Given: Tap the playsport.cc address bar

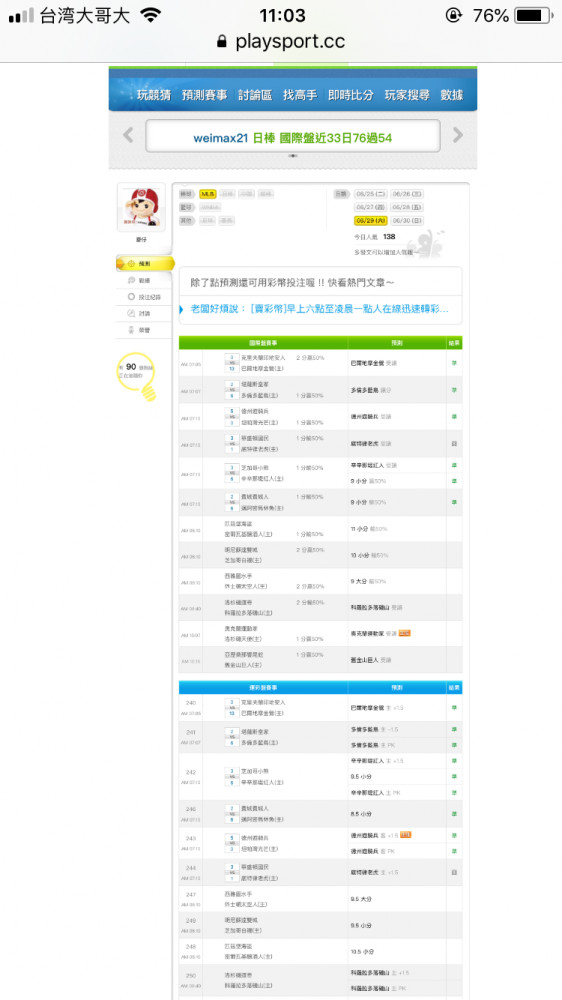Looking at the screenshot, I should coord(281,41).
